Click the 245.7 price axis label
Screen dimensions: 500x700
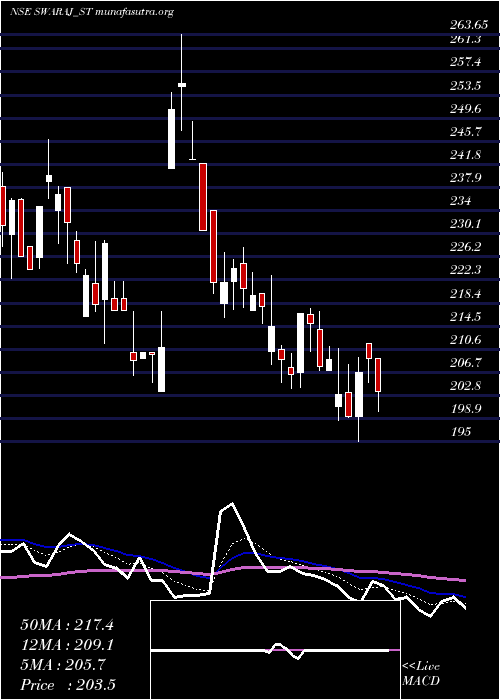465,131
